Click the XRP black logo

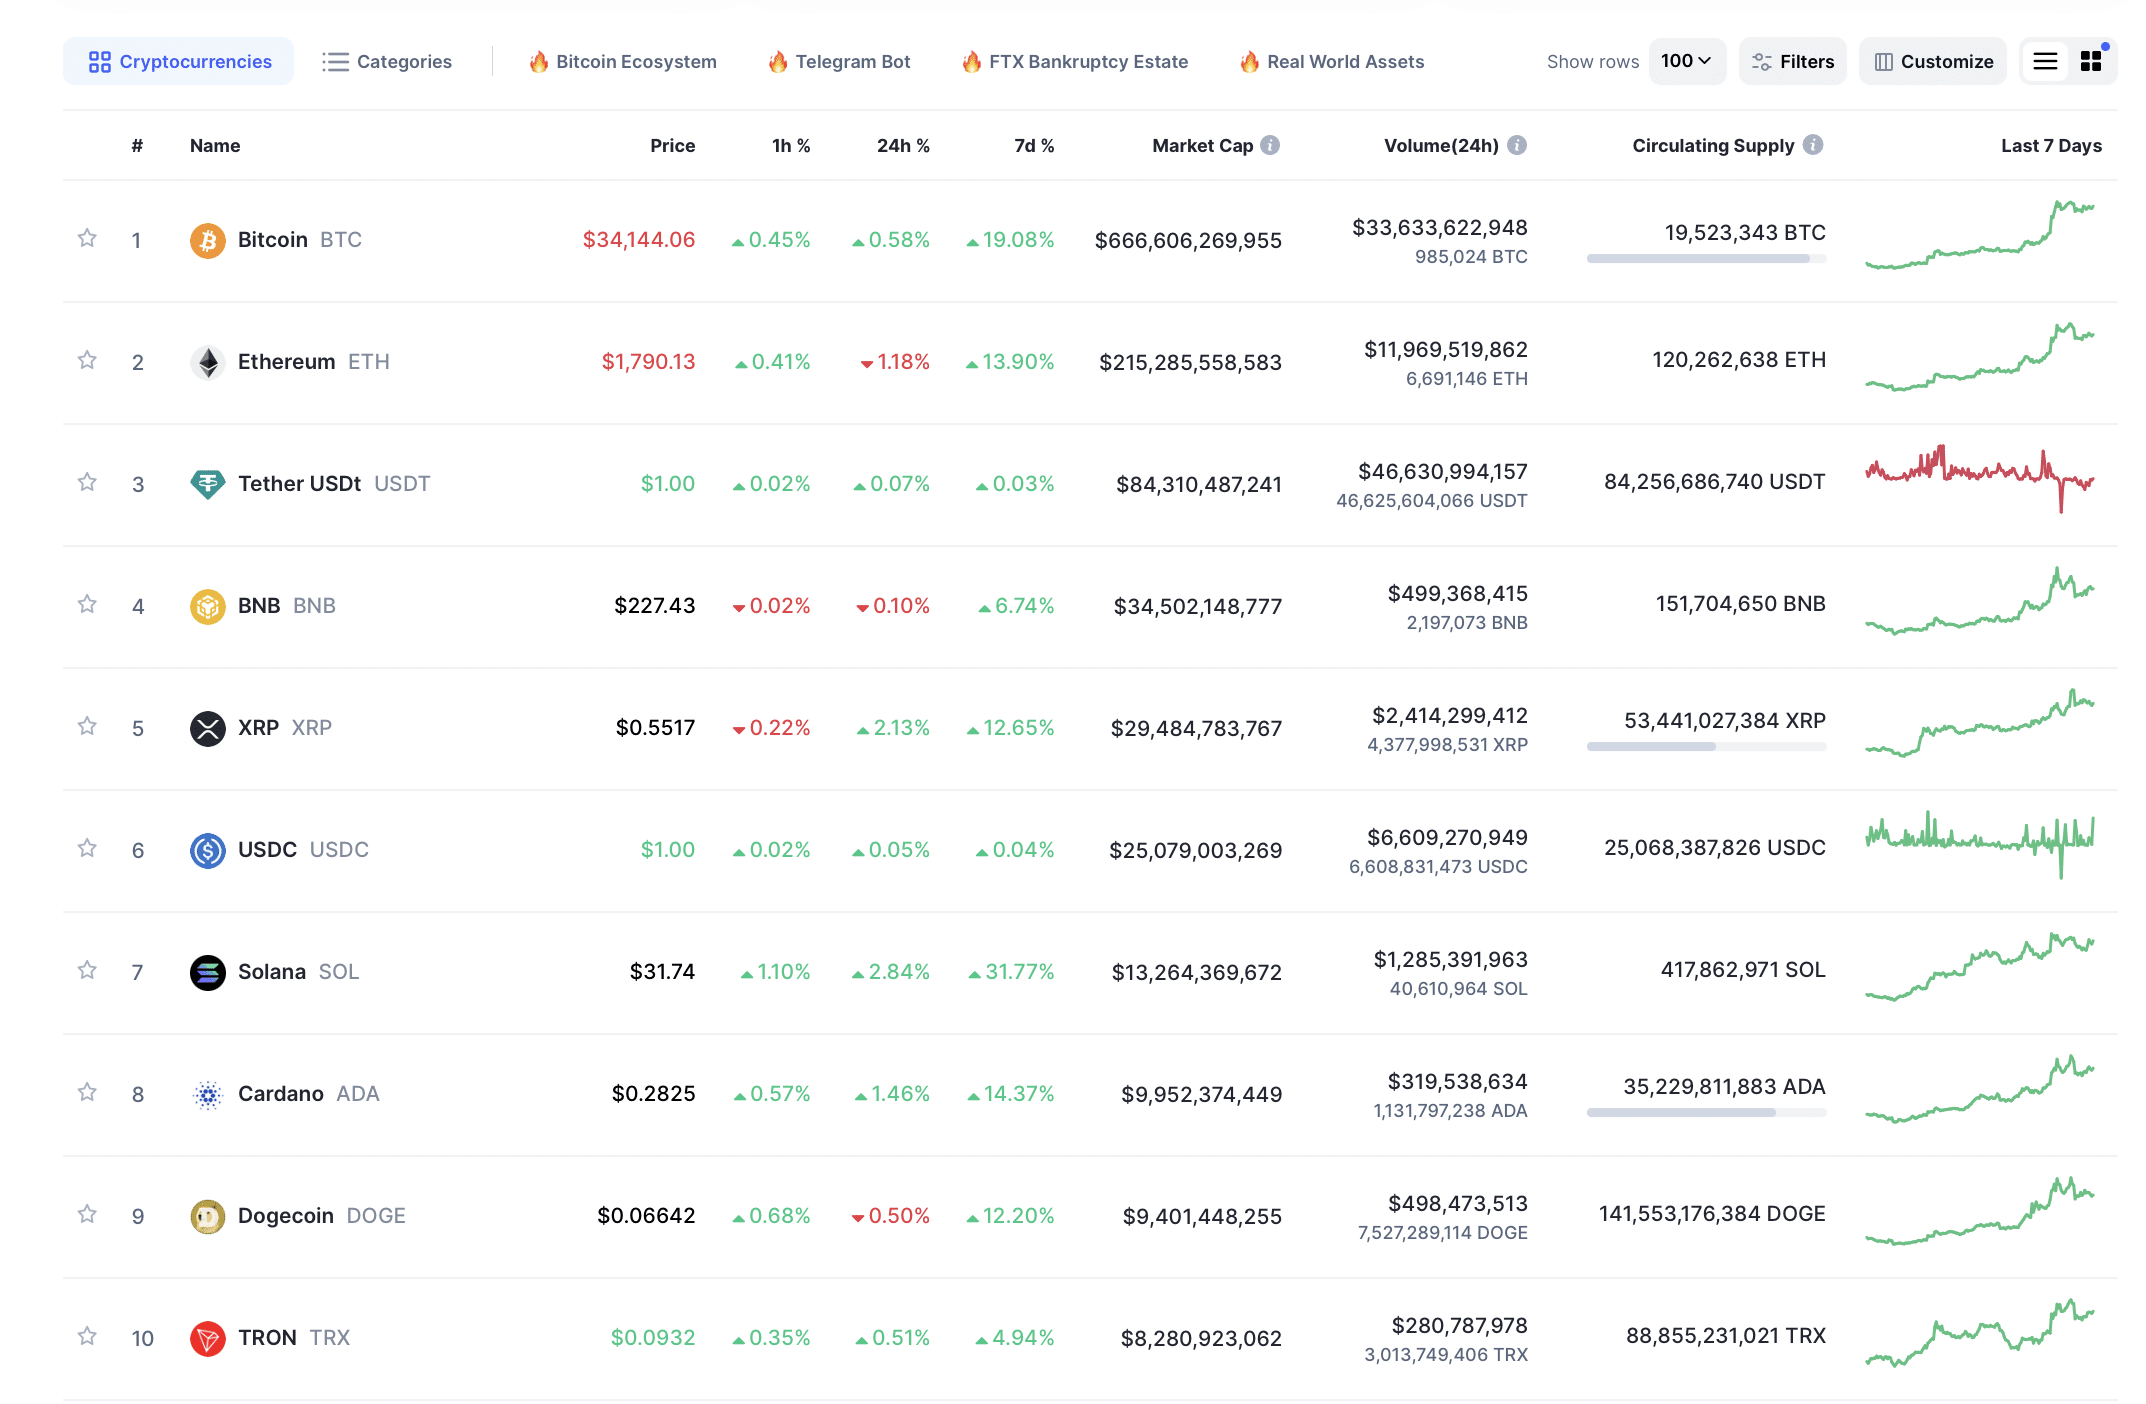point(207,728)
